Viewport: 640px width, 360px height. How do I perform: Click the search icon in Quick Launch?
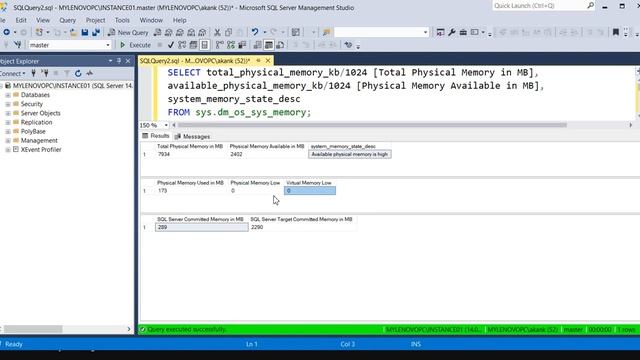click(591, 6)
